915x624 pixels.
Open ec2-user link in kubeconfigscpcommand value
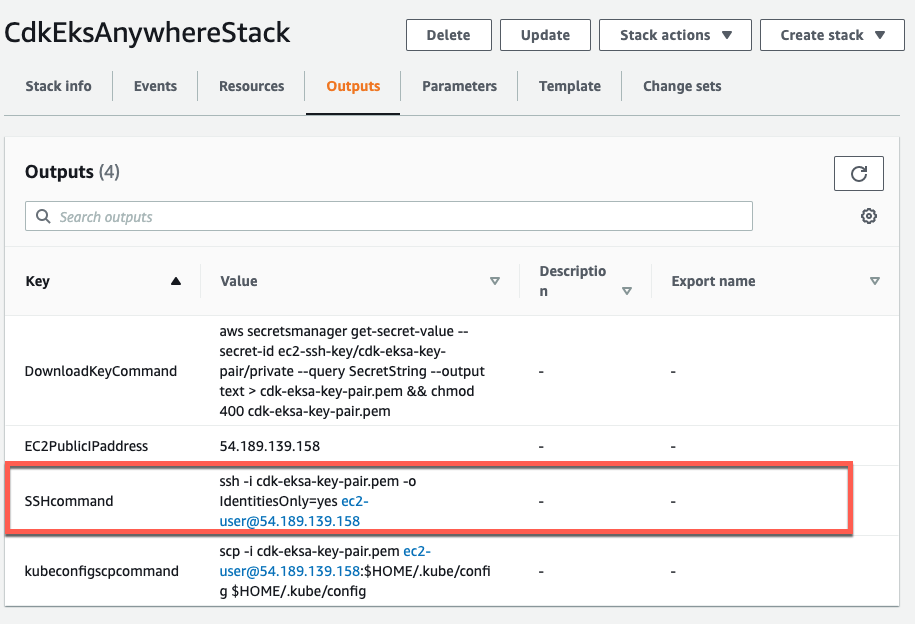pyautogui.click(x=325, y=561)
